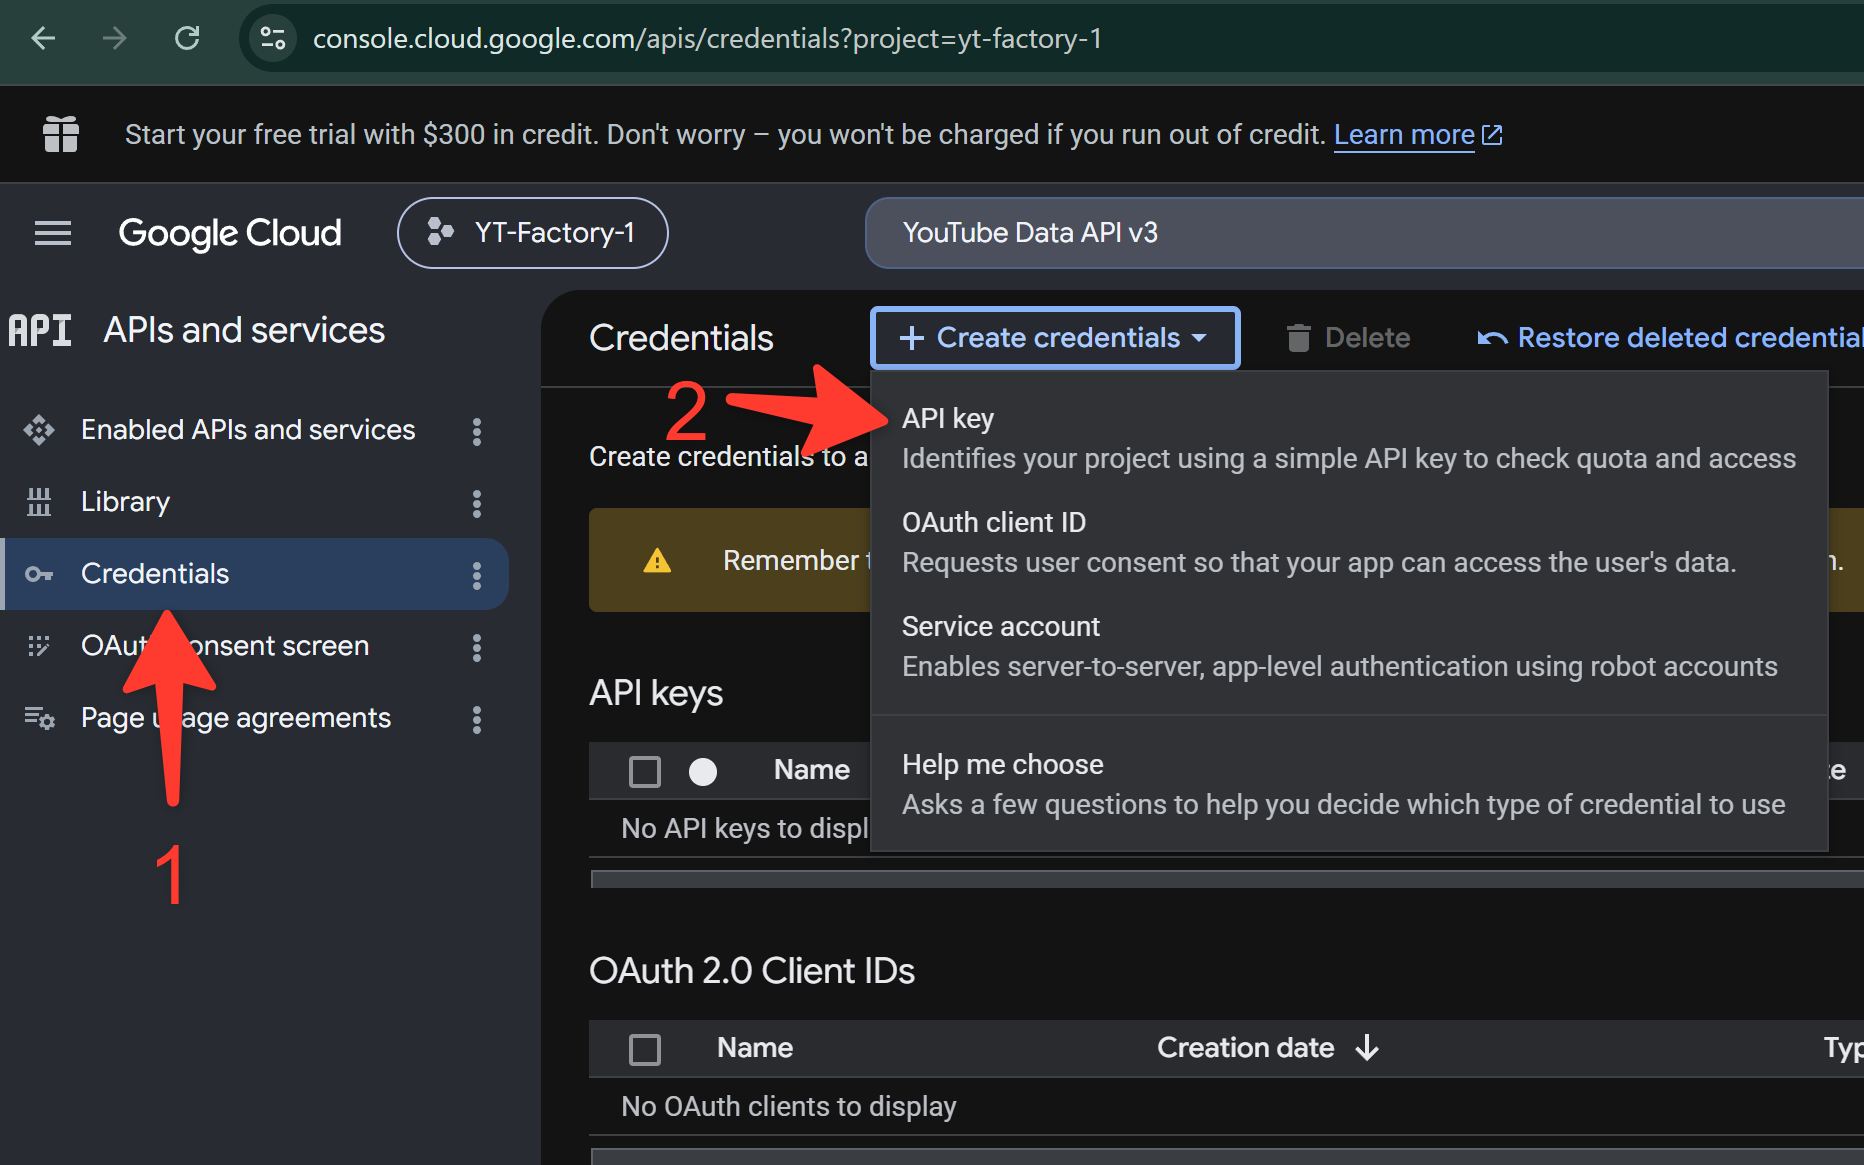This screenshot has width=1864, height=1165.
Task: Sort OAuth clients by Name column
Action: coord(755,1048)
